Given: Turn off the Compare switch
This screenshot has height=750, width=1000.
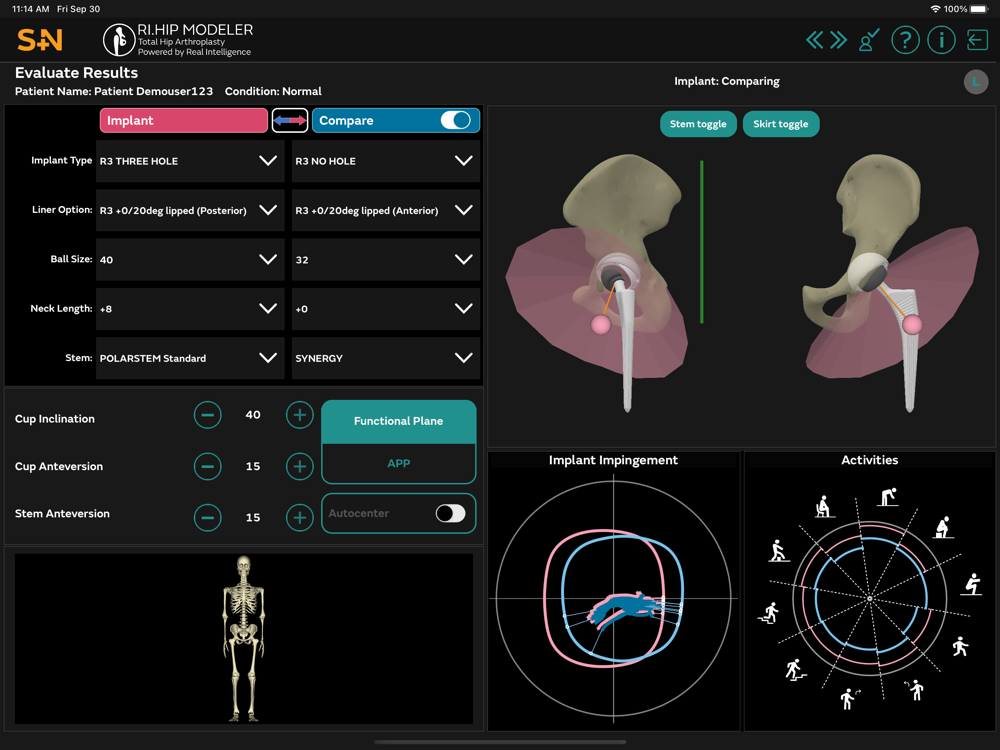Looking at the screenshot, I should (x=455, y=121).
